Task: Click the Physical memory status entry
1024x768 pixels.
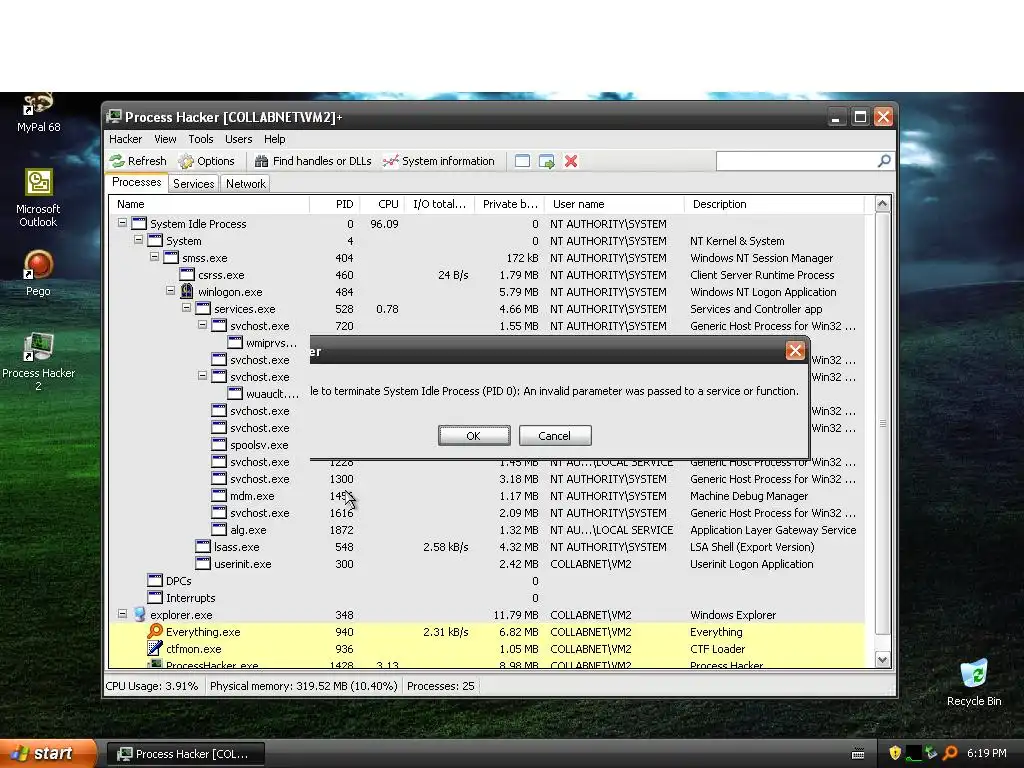Action: 303,686
